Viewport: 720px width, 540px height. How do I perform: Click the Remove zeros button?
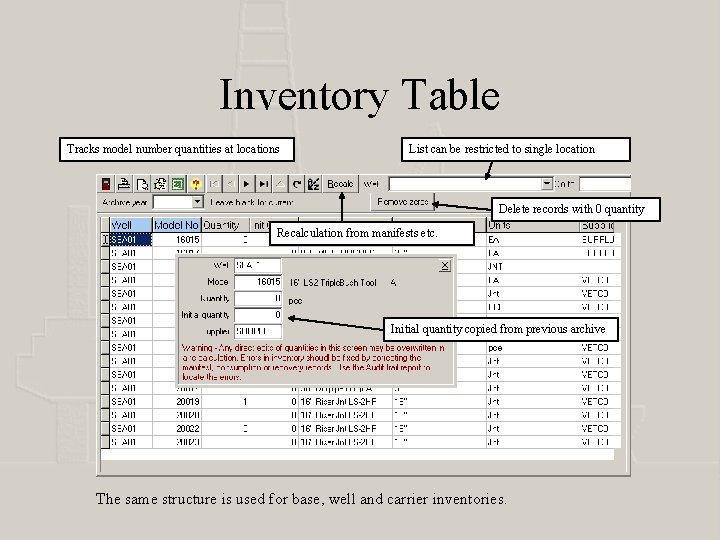(x=402, y=202)
